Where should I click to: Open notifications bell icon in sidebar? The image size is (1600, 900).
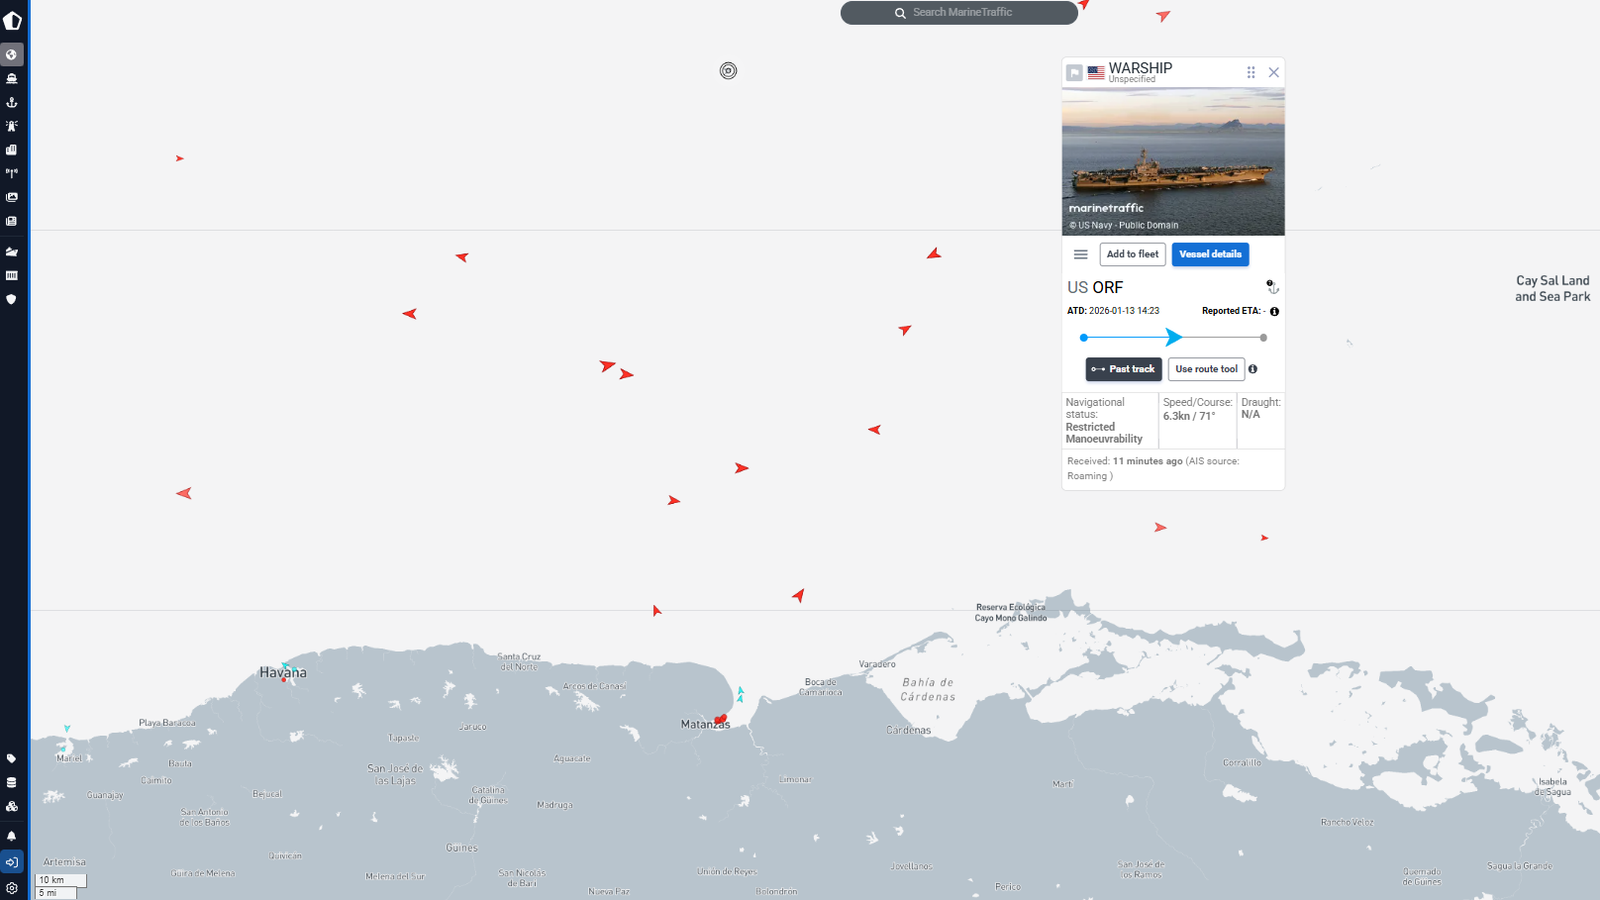click(x=12, y=836)
